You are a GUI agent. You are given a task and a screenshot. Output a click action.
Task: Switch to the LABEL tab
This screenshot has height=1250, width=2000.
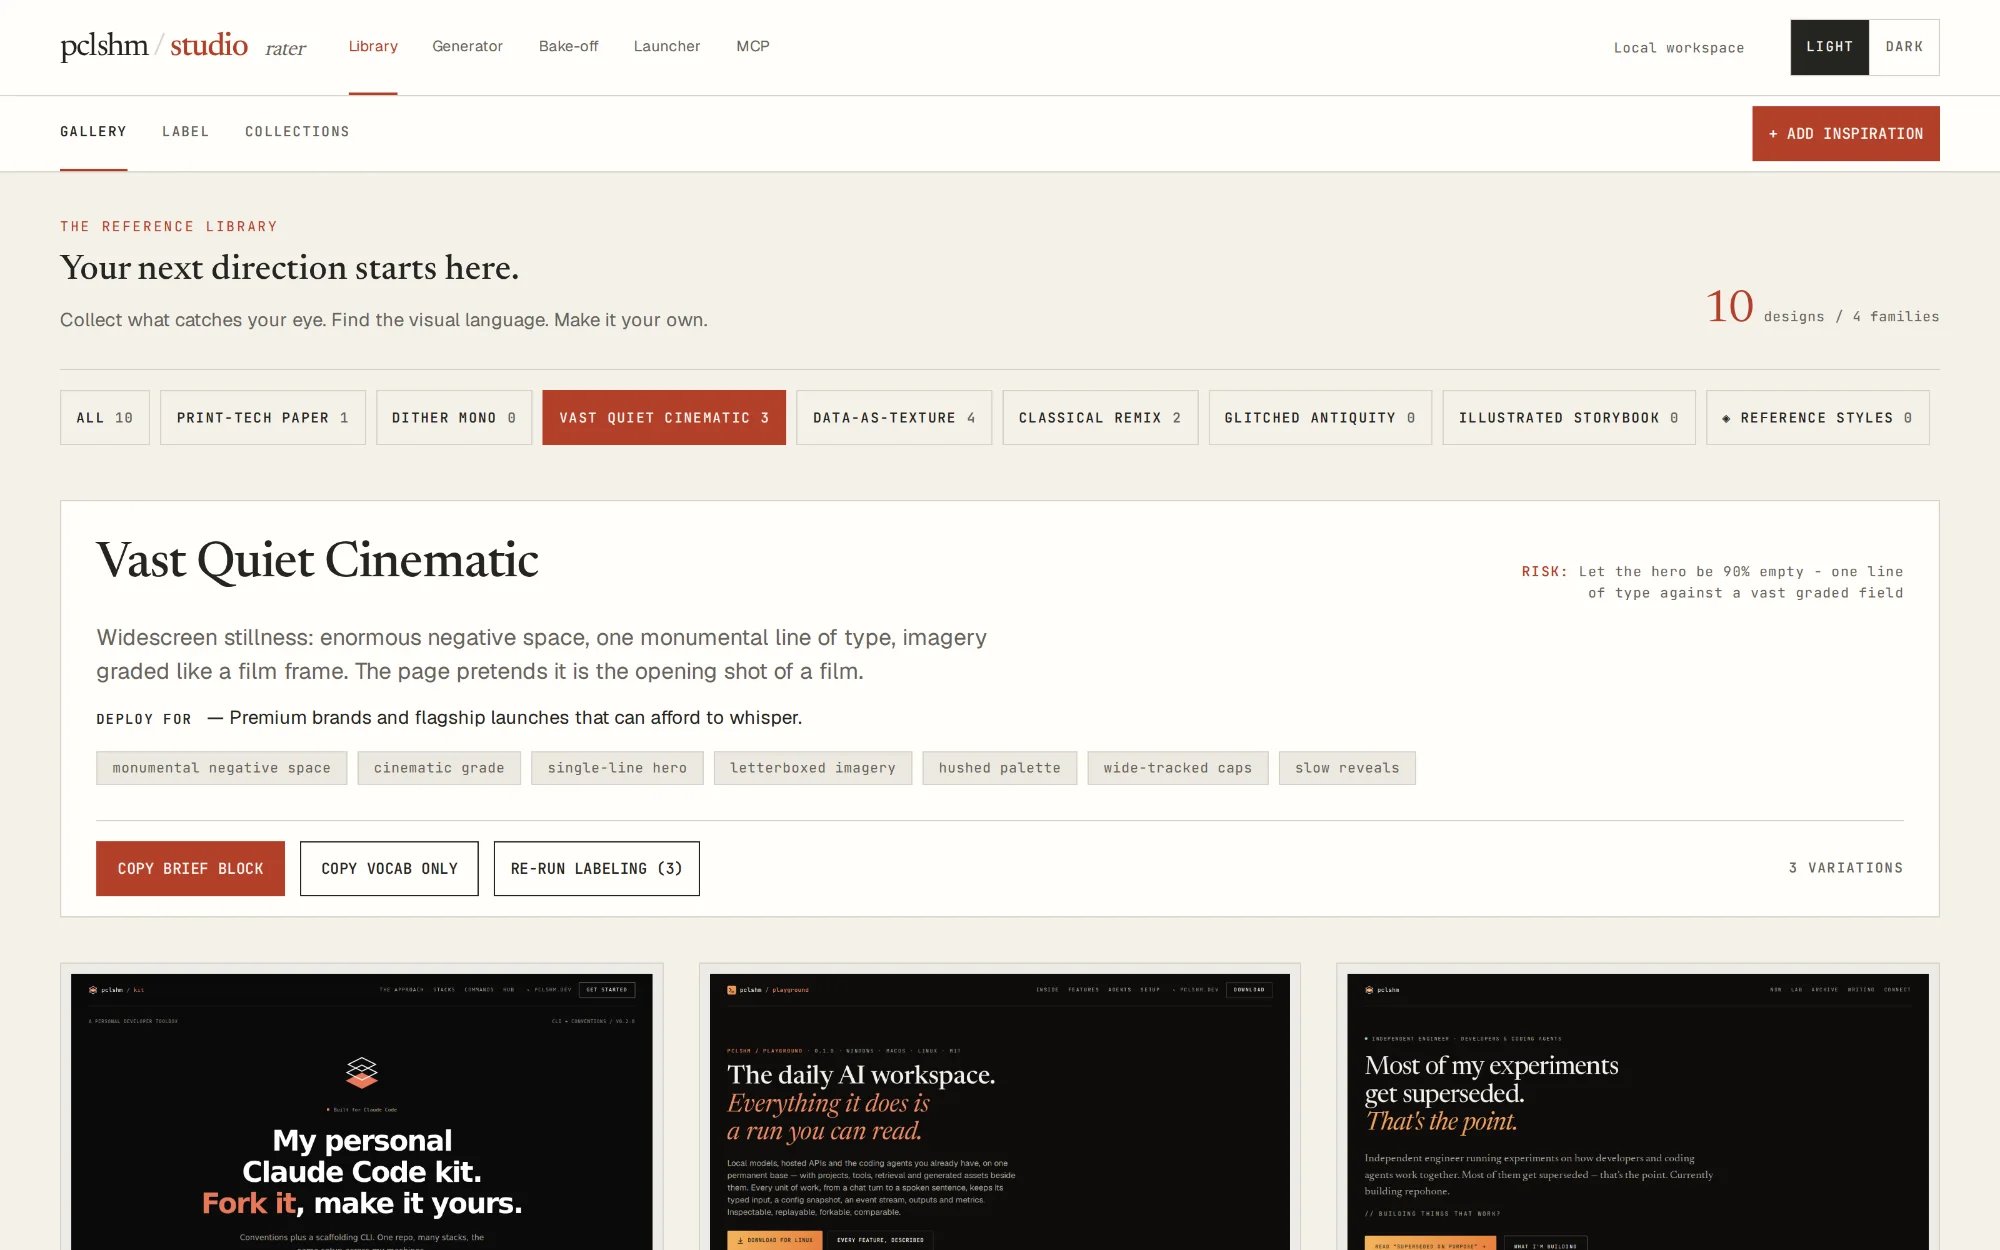[x=186, y=132]
